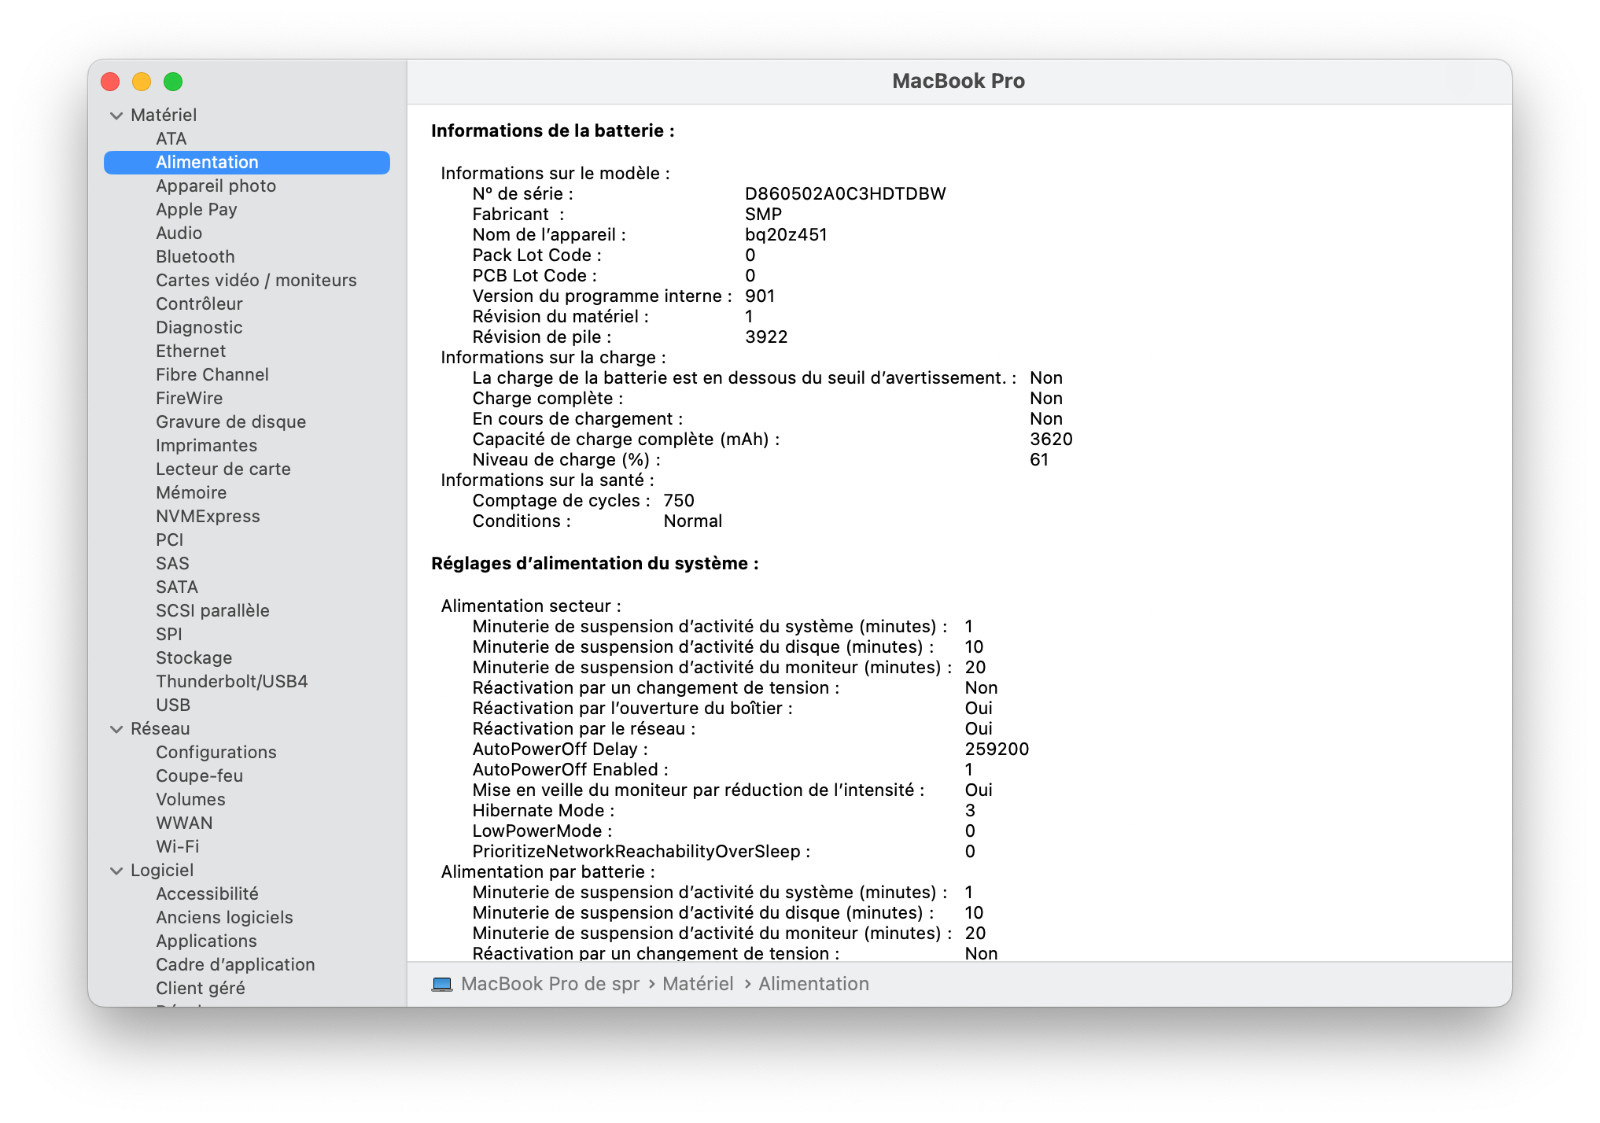The width and height of the screenshot is (1600, 1123).
Task: Select SAS in the sidebar
Action: 172,564
